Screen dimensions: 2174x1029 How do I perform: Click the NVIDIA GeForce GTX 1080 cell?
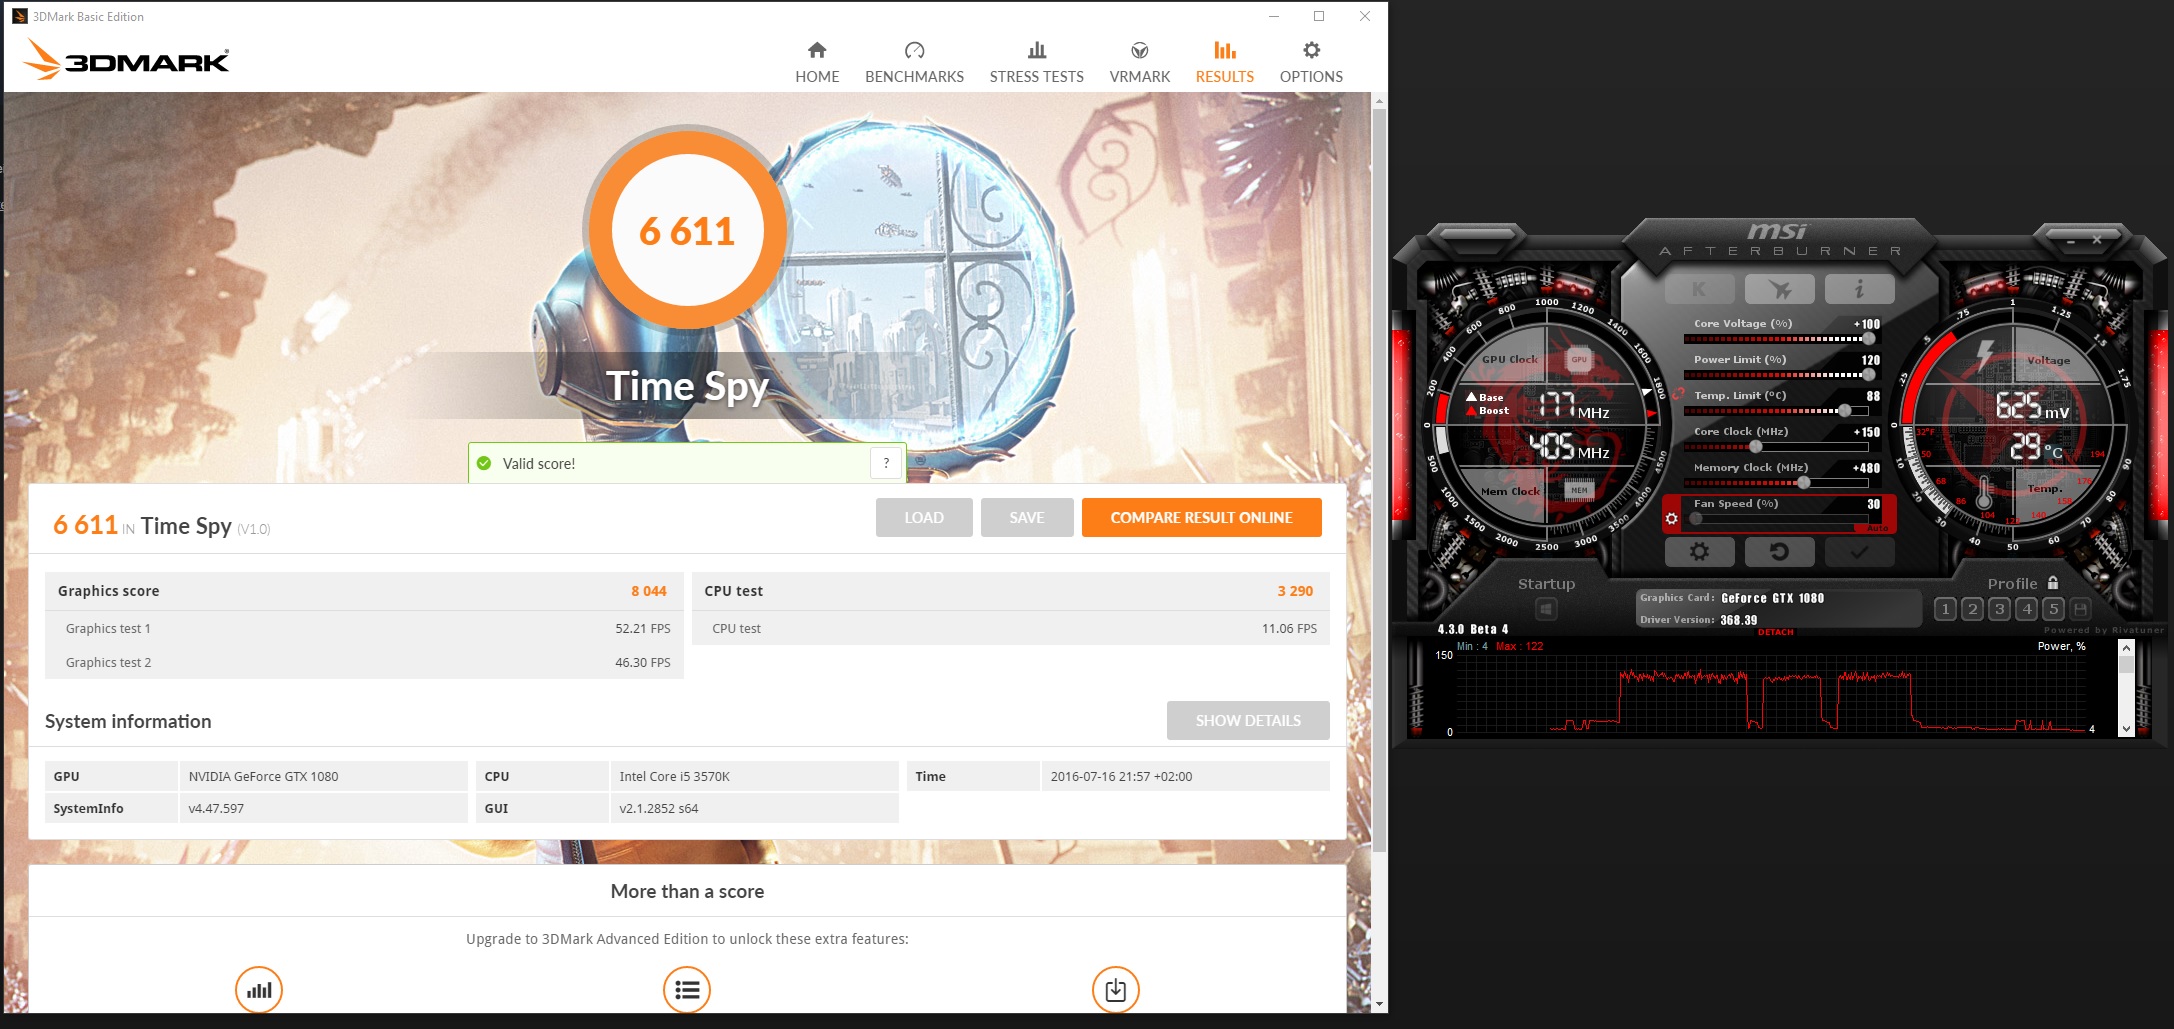coord(323,776)
